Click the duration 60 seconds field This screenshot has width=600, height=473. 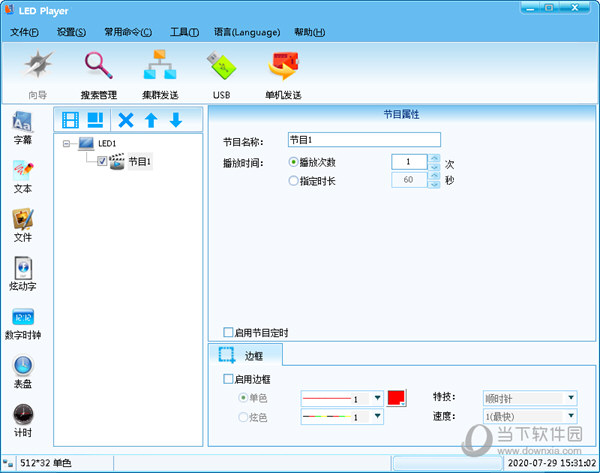(x=409, y=180)
